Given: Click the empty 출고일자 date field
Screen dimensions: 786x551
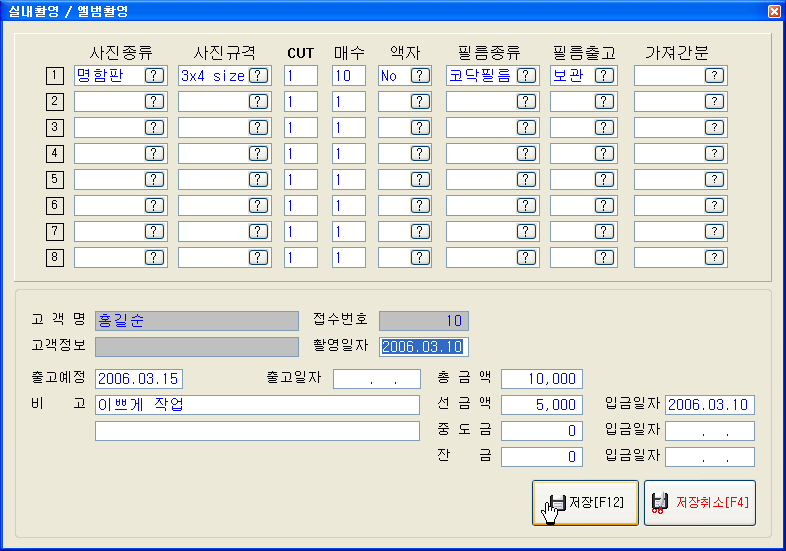Looking at the screenshot, I should pos(377,379).
